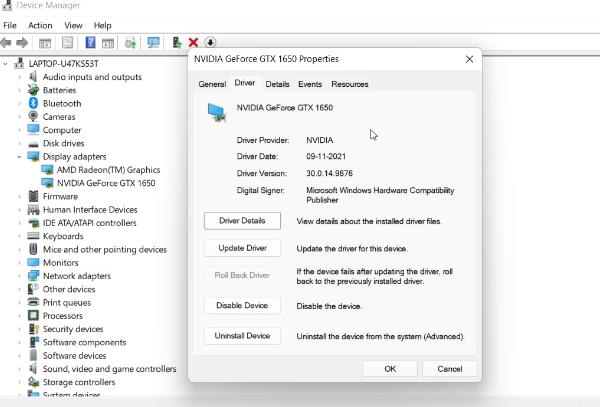600x407 pixels.
Task: Expand the Software components category
Action: (x=19, y=342)
